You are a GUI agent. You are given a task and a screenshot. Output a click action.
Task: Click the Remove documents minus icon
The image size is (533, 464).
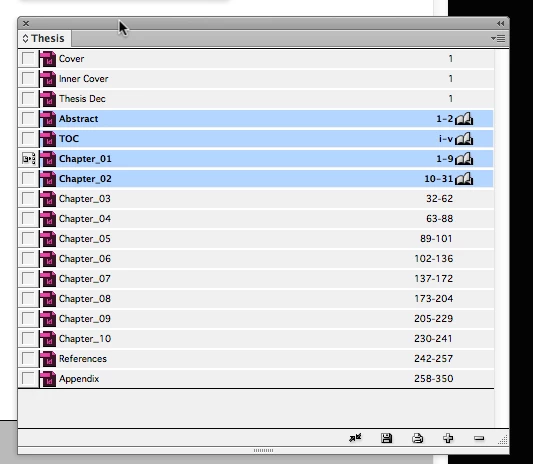(479, 438)
